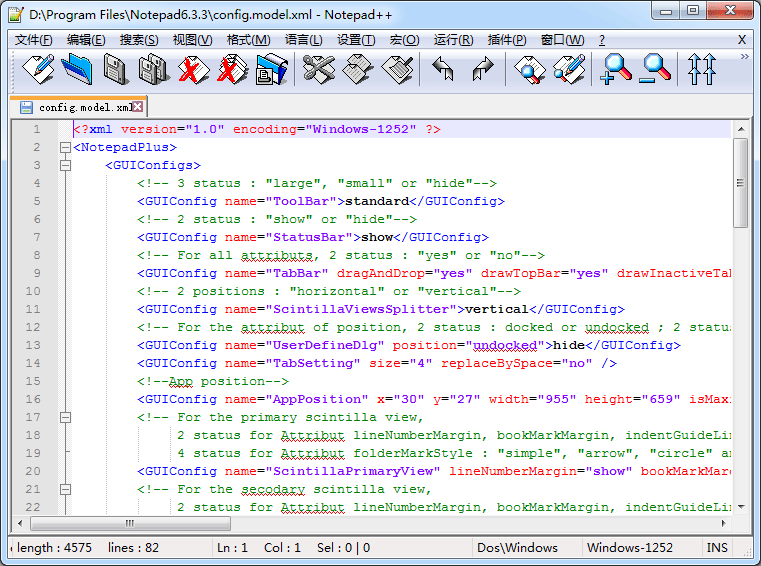Viewport: 761px width, 566px height.
Task: Click 'standard' text in ToolBar line
Action: [x=377, y=201]
